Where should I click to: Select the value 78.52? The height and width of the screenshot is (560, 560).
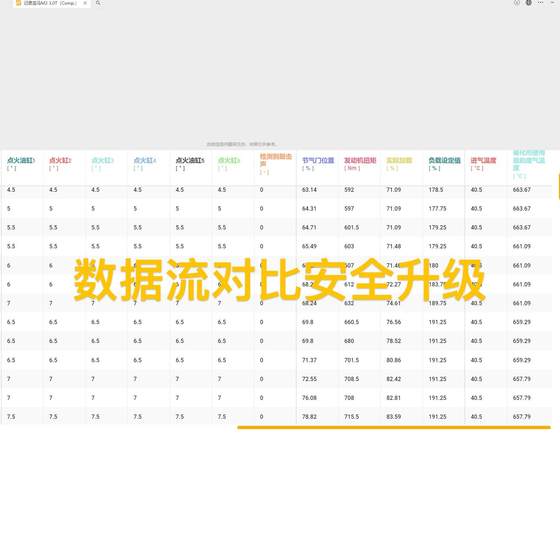point(394,341)
